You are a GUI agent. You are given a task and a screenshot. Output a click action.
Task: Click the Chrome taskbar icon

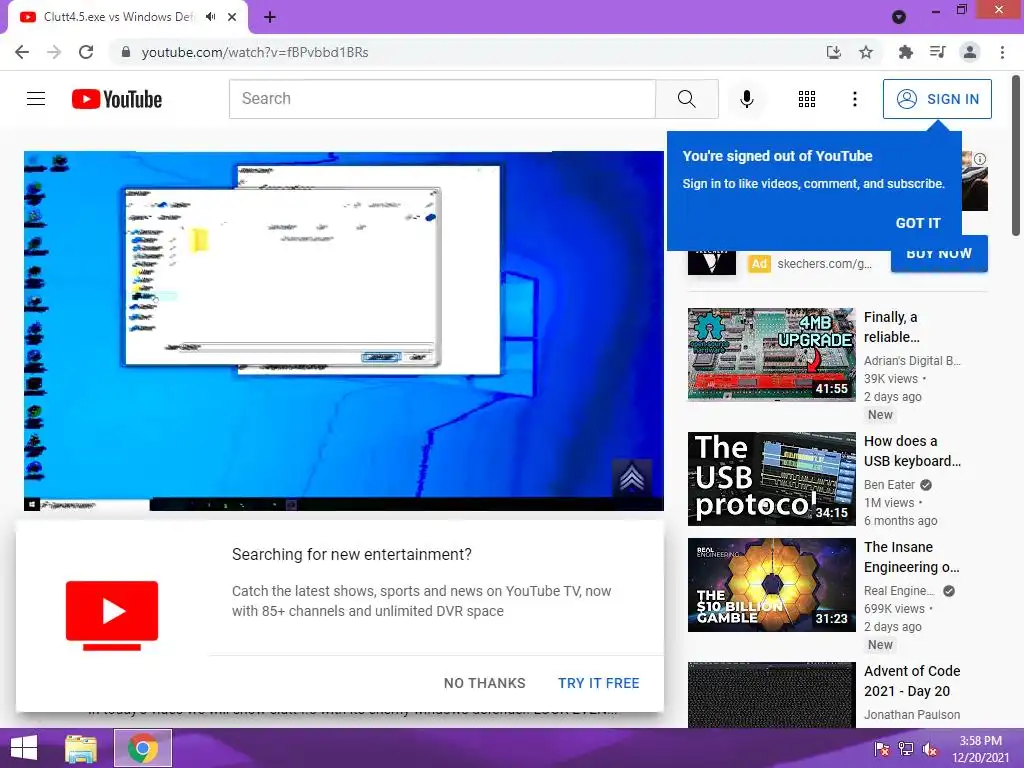[143, 748]
